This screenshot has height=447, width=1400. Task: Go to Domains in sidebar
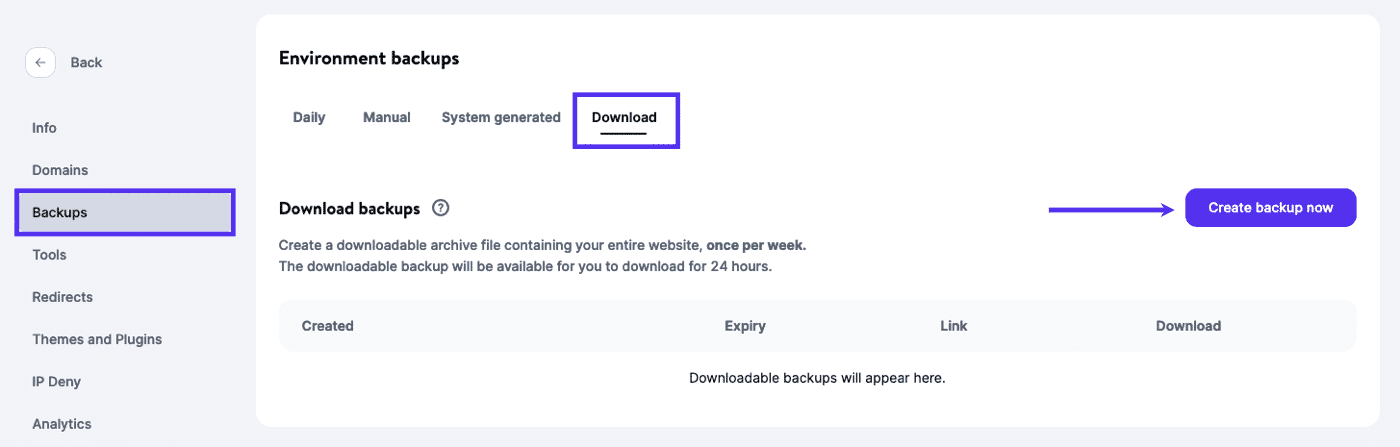pyautogui.click(x=60, y=170)
